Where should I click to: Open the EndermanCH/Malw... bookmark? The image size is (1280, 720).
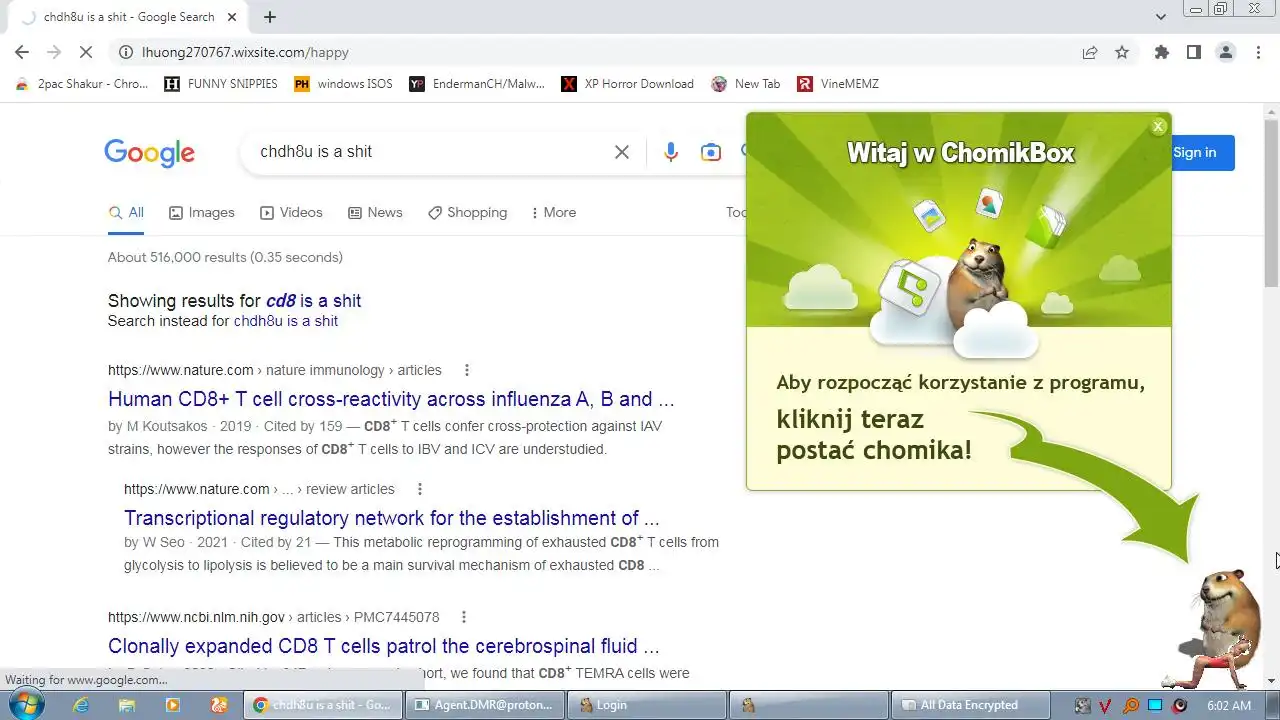pyautogui.click(x=478, y=84)
